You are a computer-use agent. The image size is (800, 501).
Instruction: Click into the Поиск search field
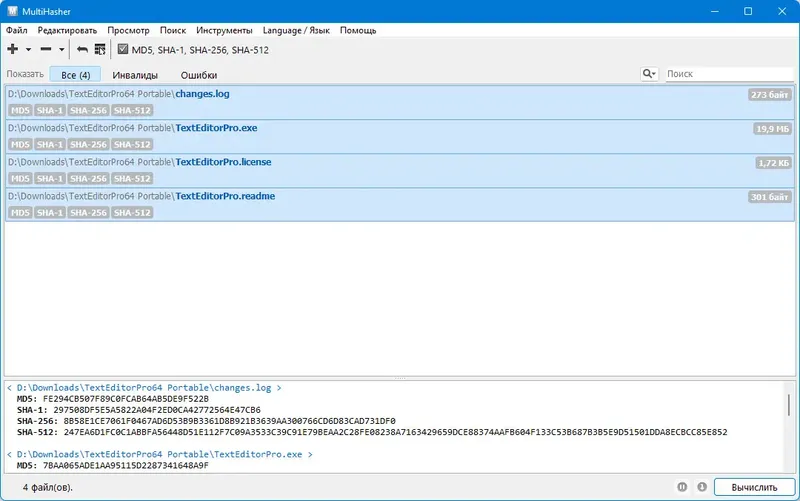729,74
